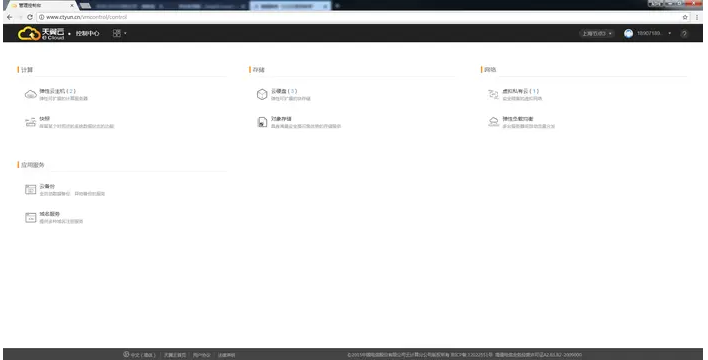Screen dimensions: 708x360
Task: Click the 控制中心 header link
Action: pos(88,33)
